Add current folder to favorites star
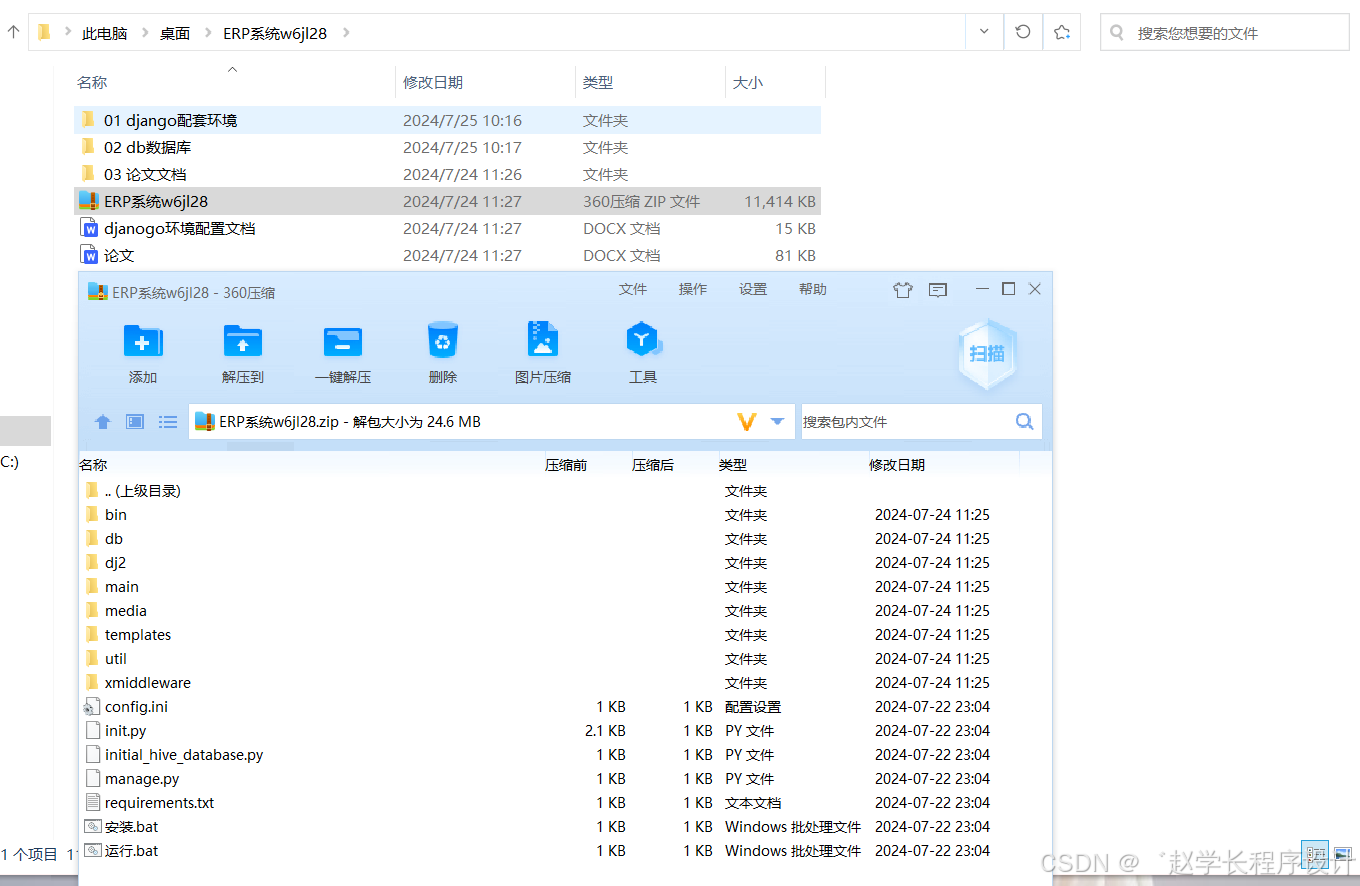The image size is (1360, 886). pyautogui.click(x=1061, y=31)
